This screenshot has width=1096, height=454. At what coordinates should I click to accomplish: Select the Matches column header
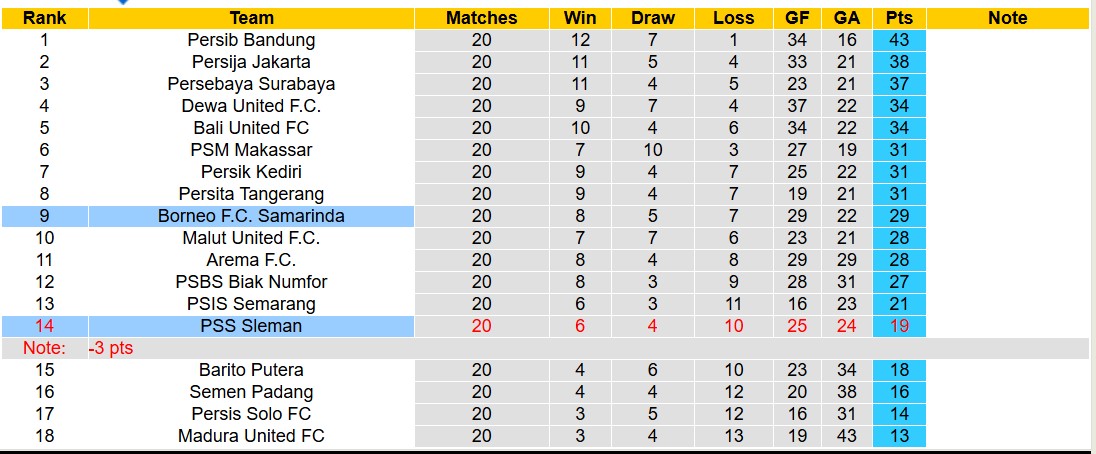[x=481, y=18]
